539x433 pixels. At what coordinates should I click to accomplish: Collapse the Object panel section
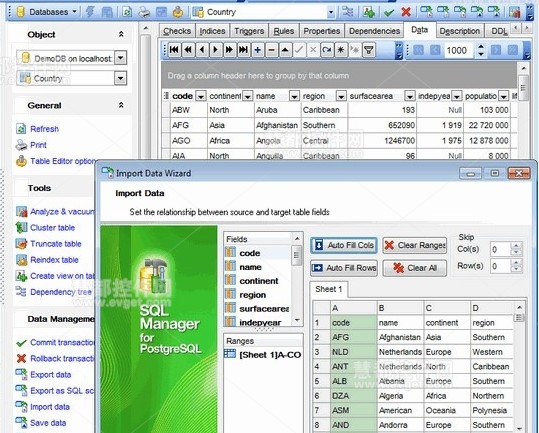click(x=121, y=34)
